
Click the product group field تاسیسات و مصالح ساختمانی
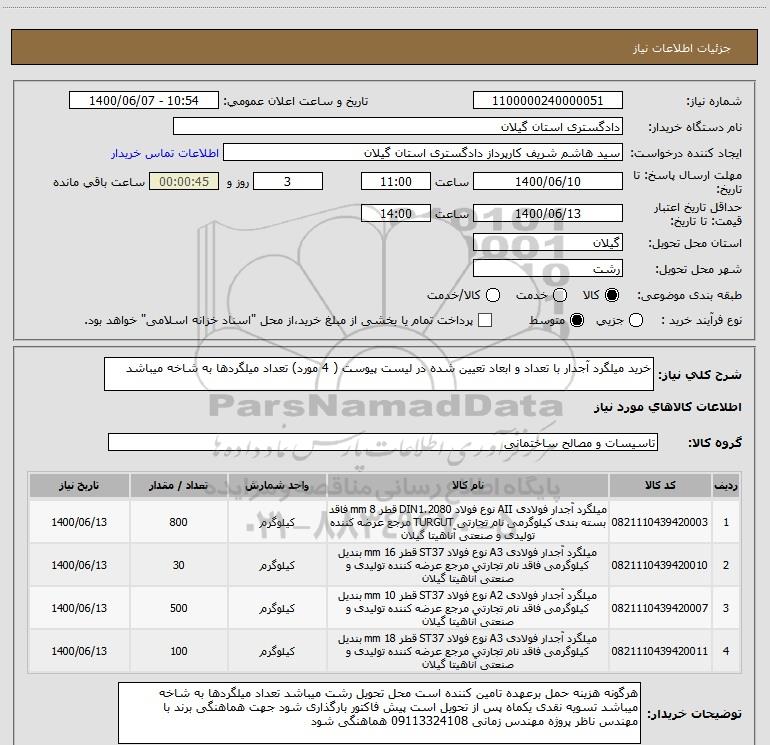[383, 442]
